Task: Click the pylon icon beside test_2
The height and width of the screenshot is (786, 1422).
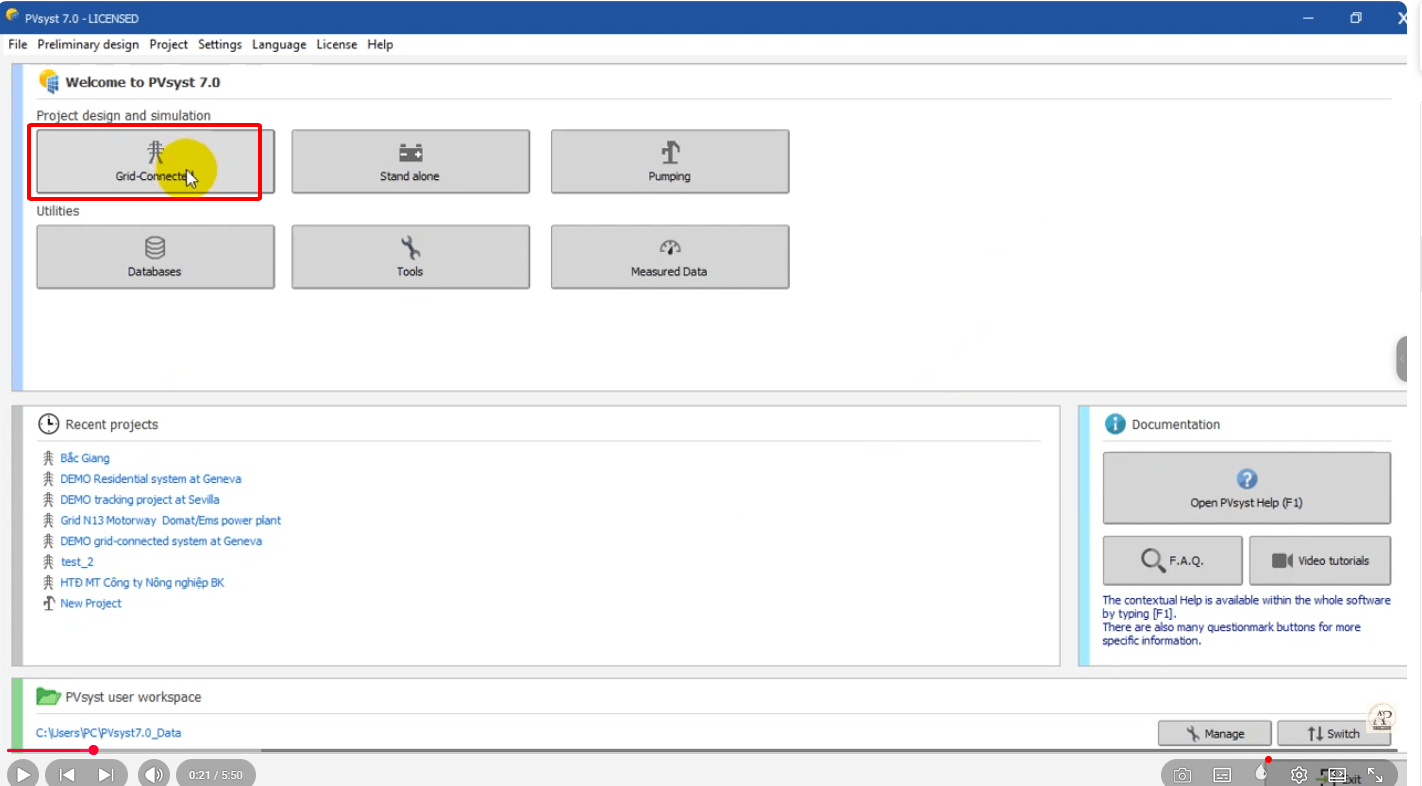Action: pos(47,562)
